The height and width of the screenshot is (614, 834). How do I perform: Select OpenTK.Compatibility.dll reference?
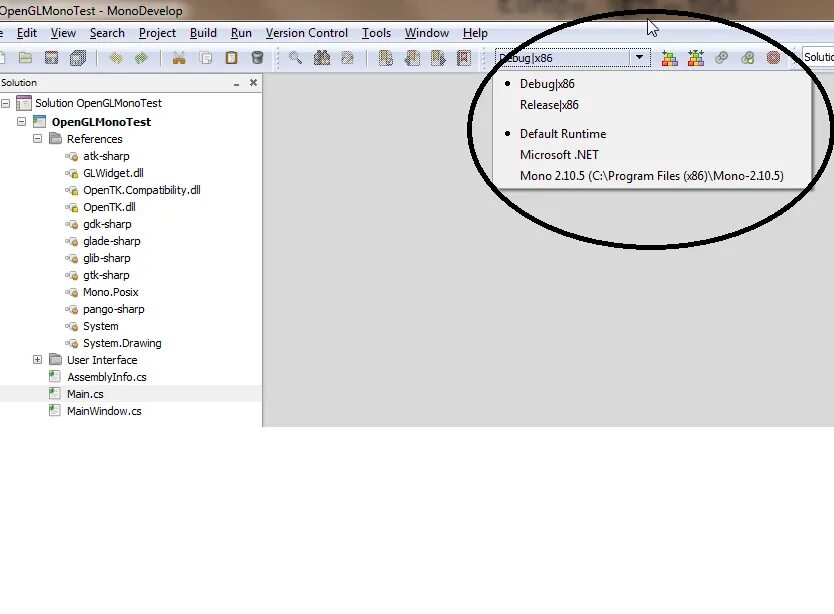tap(141, 190)
